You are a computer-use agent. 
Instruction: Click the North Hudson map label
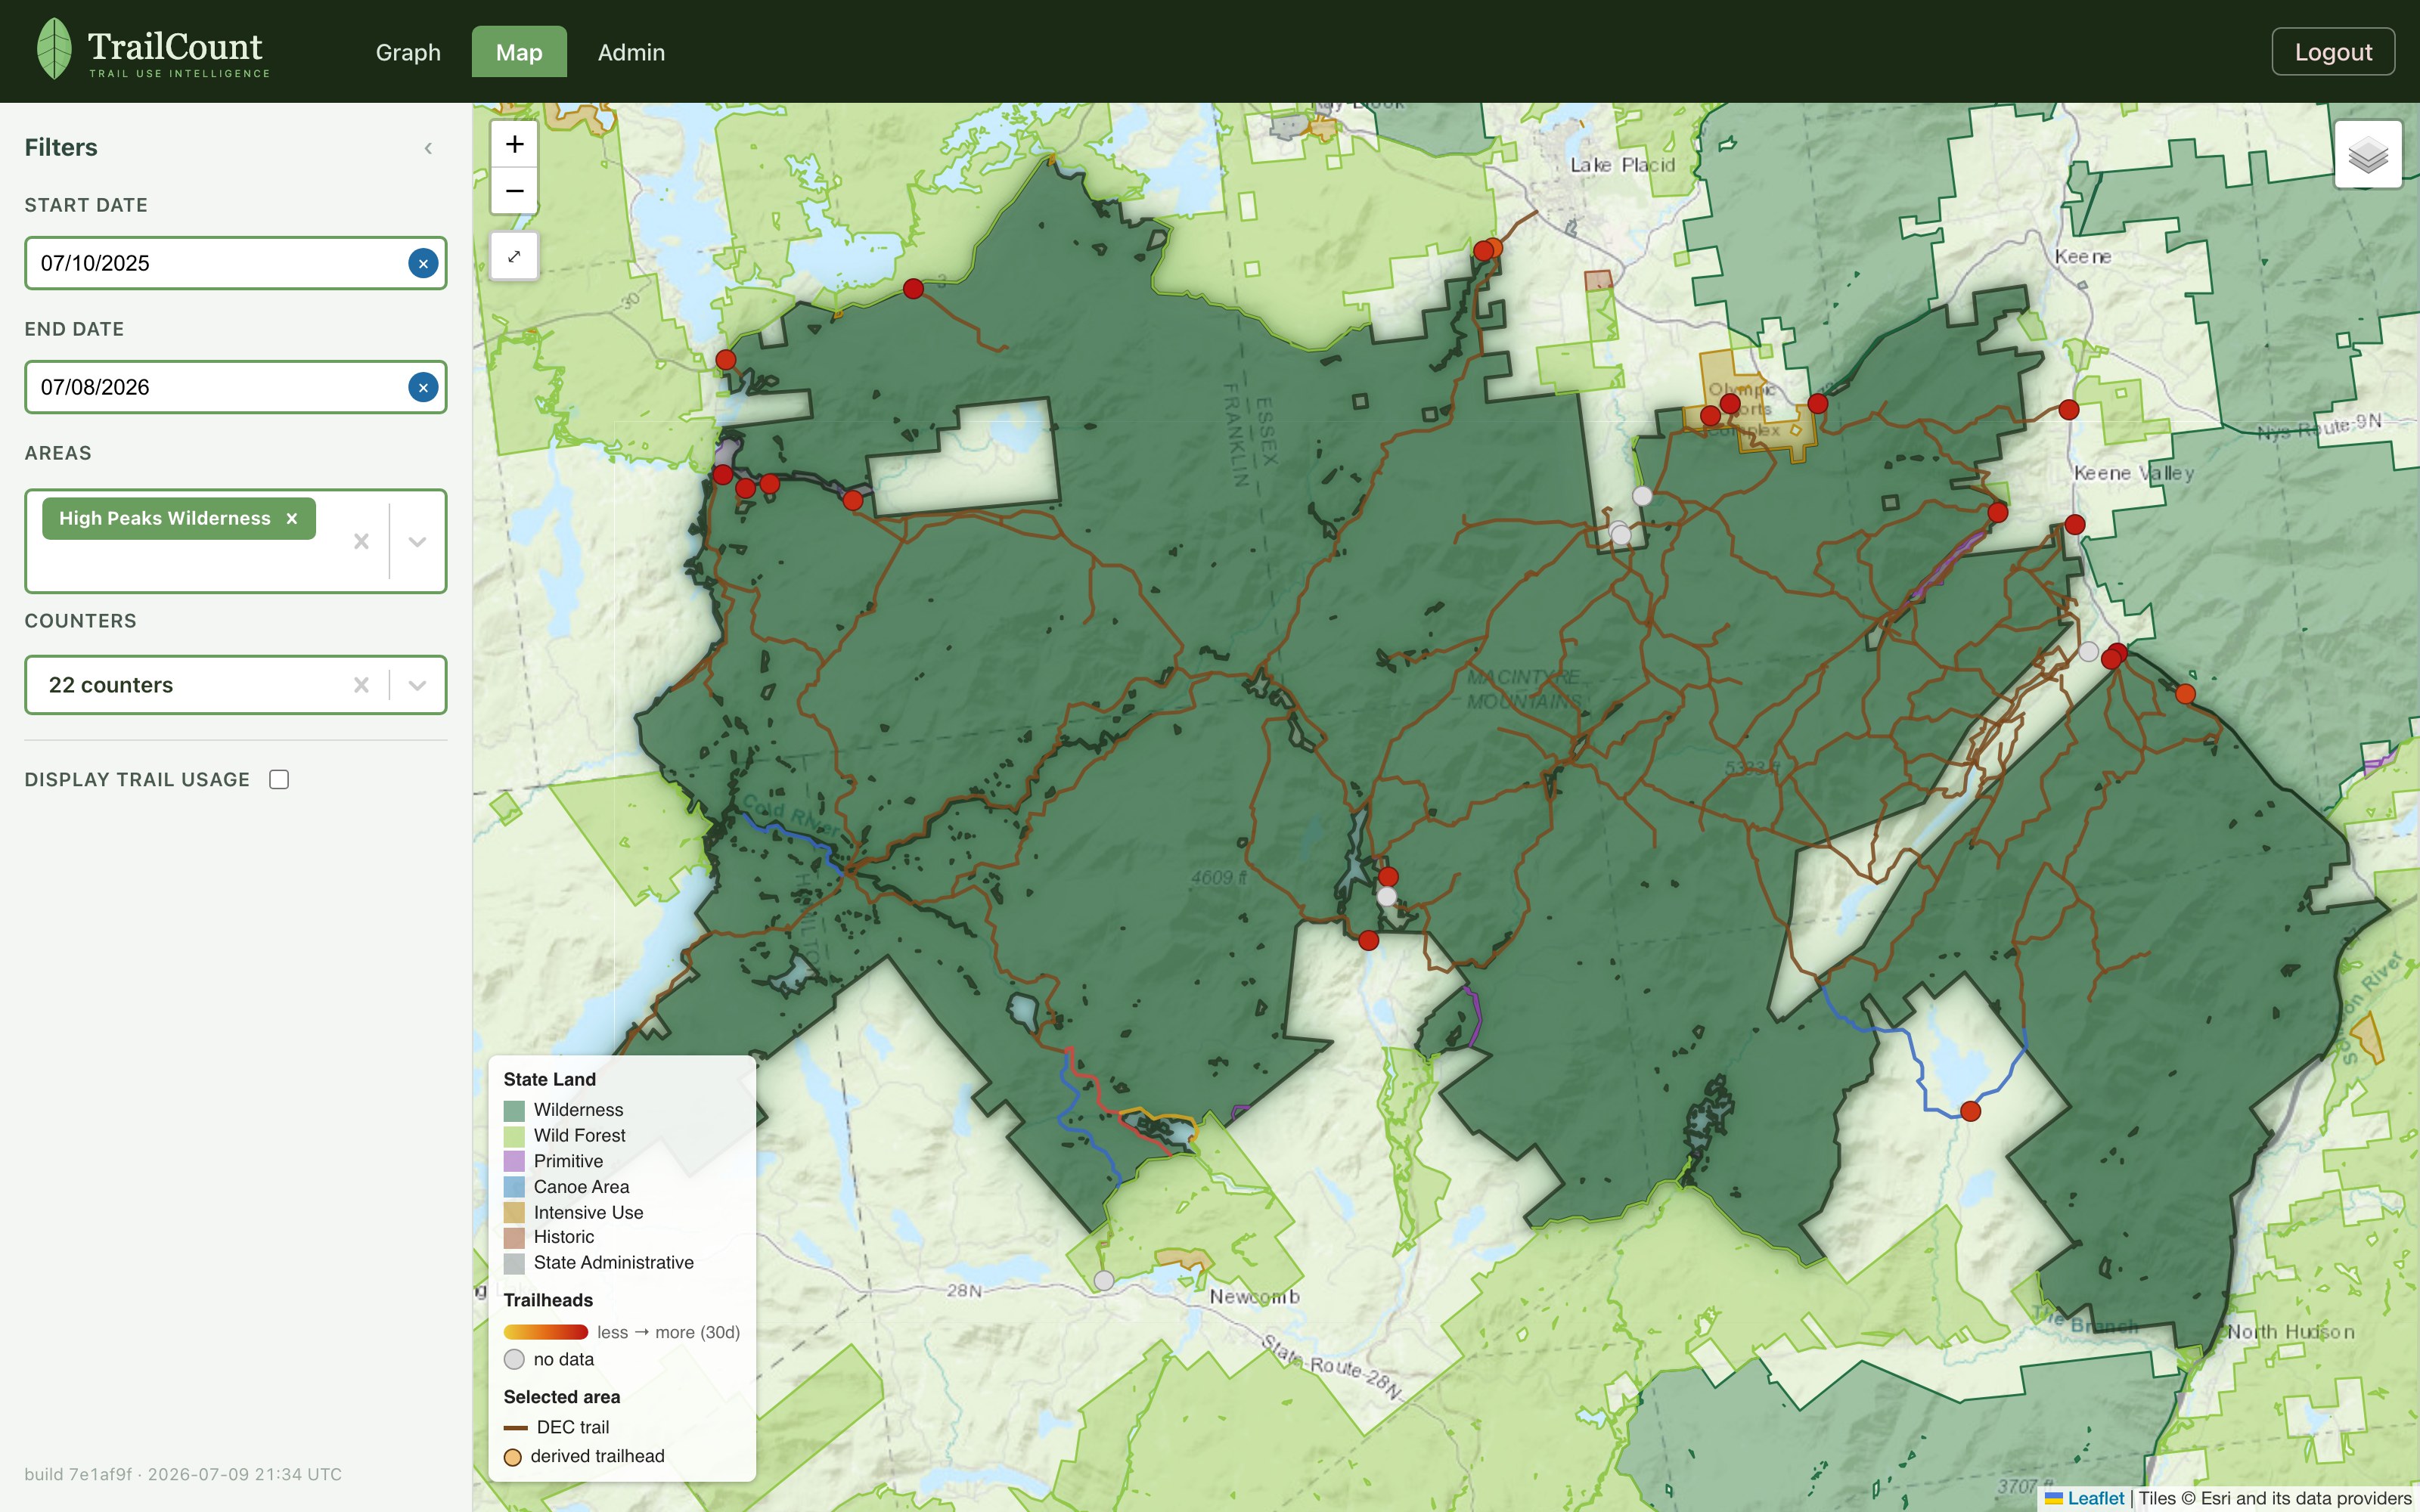[2291, 1332]
